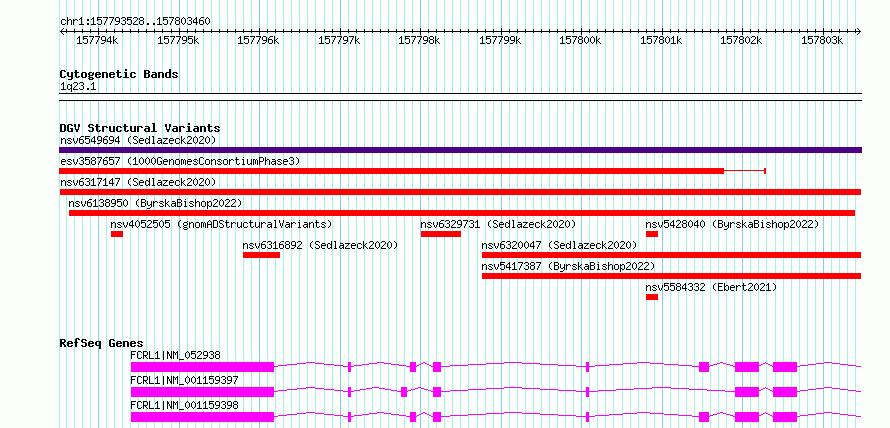Click the RefSeq Genes track title

(102, 343)
